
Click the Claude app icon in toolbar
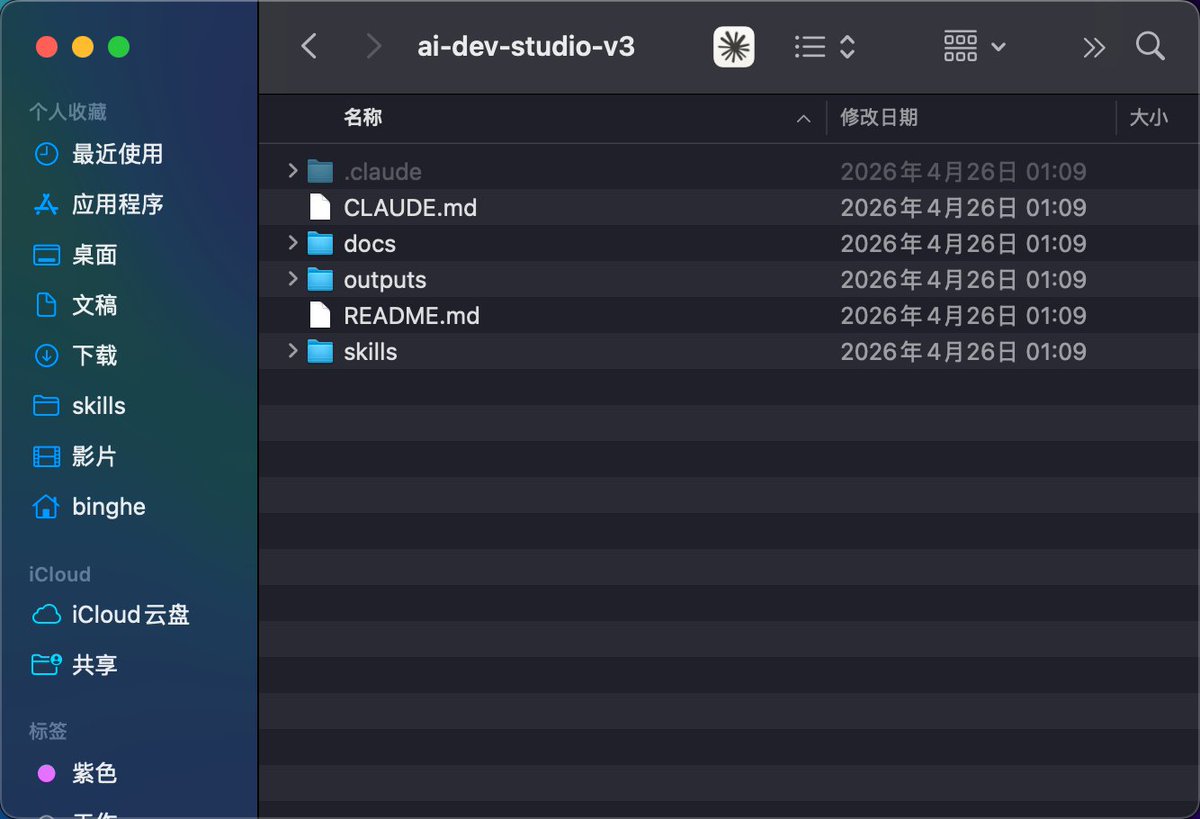734,46
